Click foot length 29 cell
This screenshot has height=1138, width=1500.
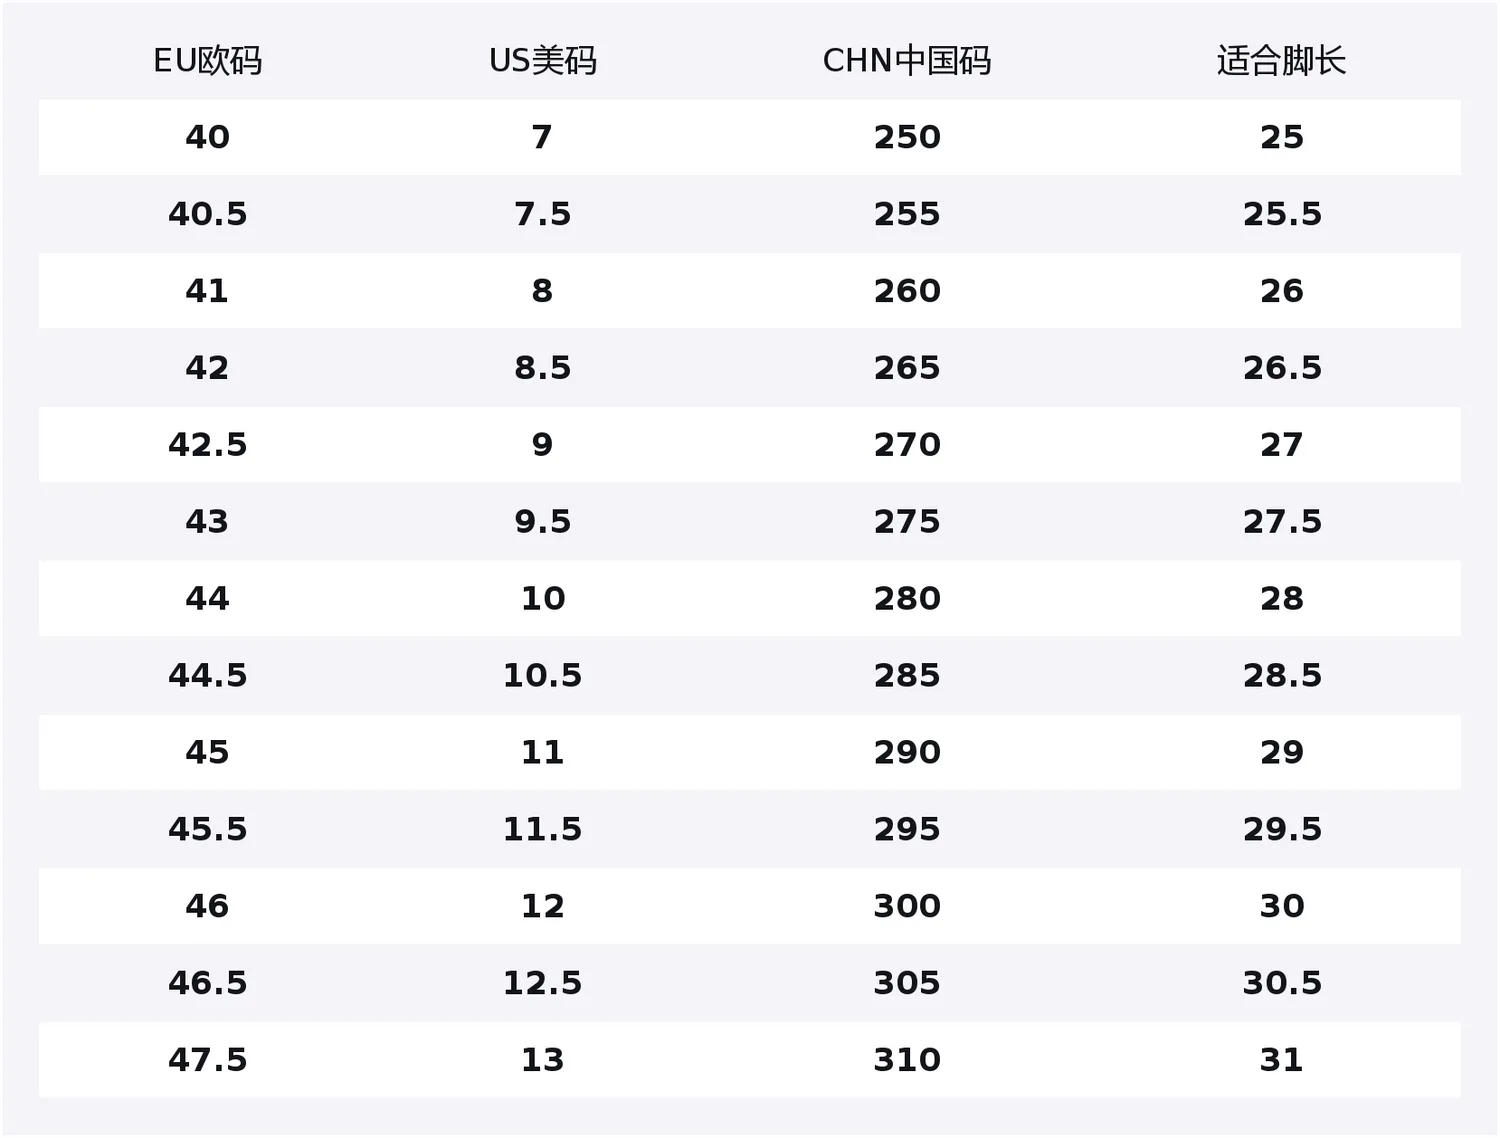tap(1281, 753)
